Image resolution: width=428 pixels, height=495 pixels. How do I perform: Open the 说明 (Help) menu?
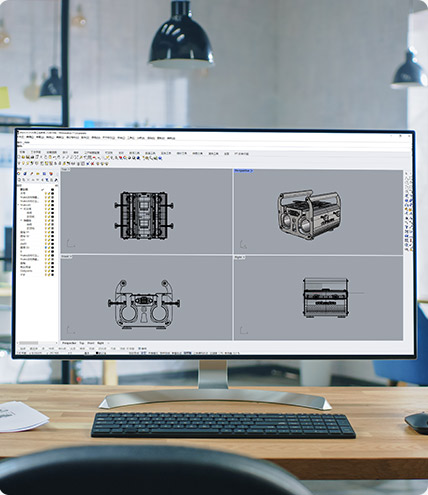[x=171, y=137]
